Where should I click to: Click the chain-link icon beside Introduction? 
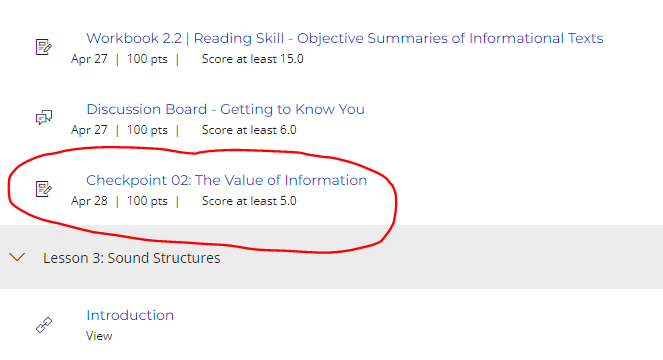tap(44, 325)
